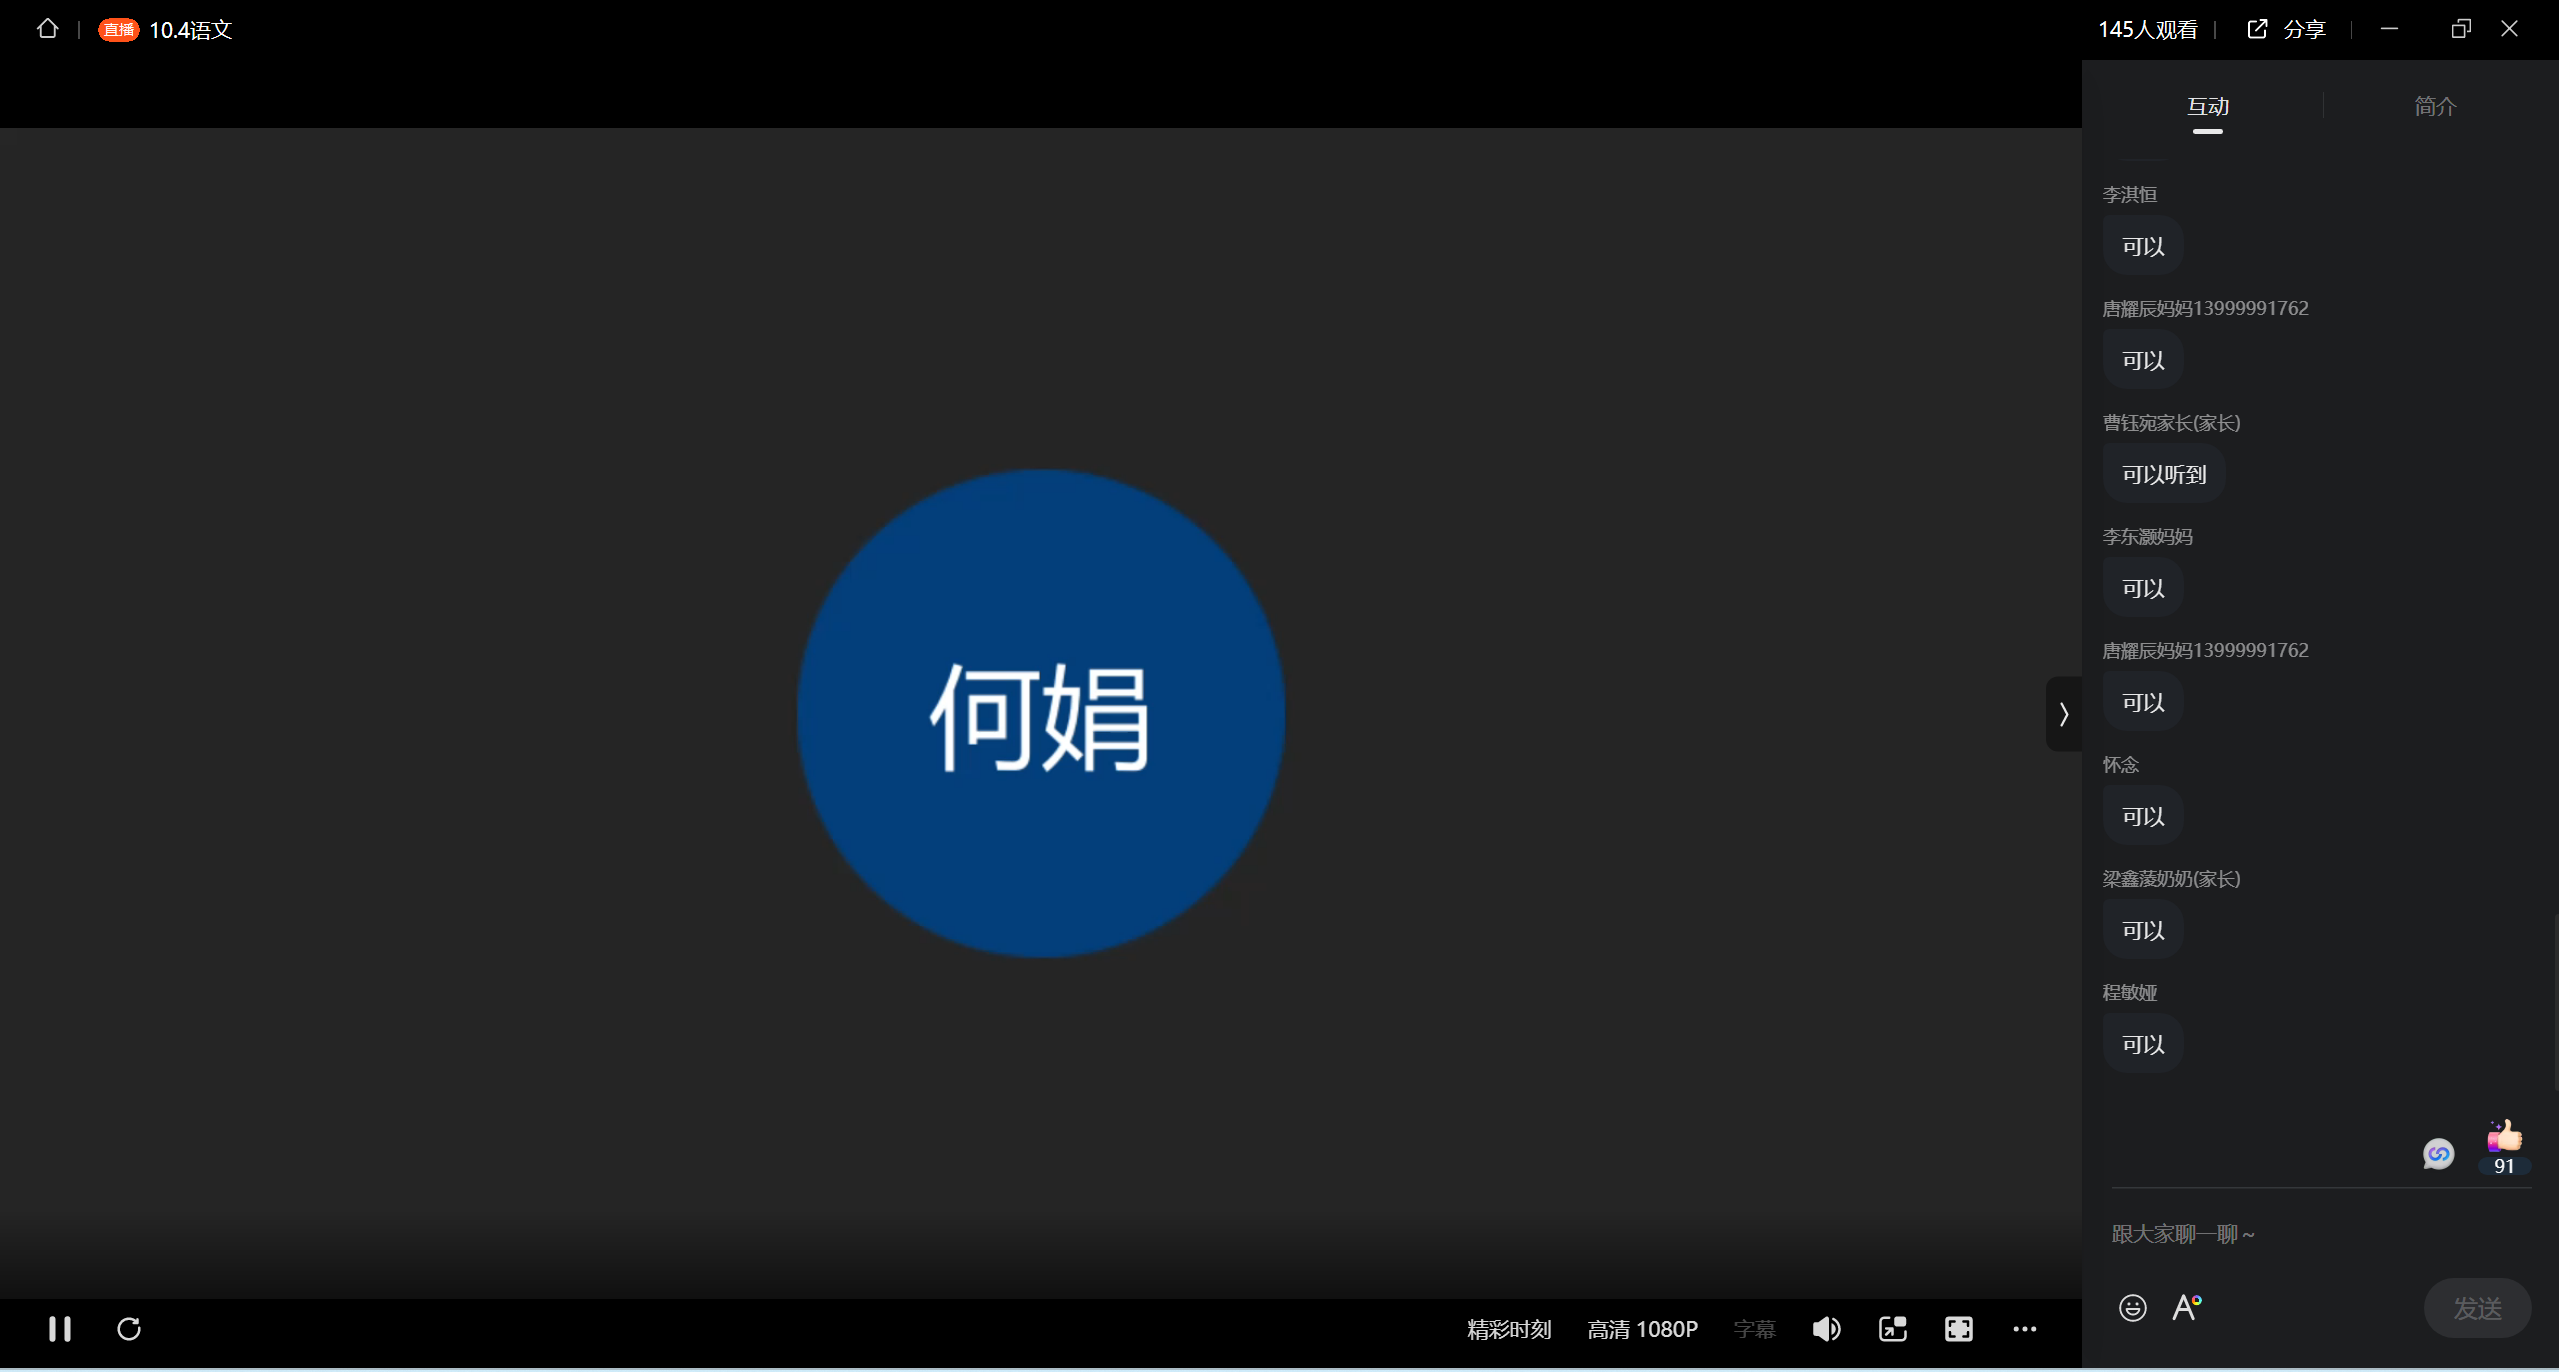2559x1372 pixels.
Task: Switch to the 简介 tab
Action: [x=2433, y=105]
